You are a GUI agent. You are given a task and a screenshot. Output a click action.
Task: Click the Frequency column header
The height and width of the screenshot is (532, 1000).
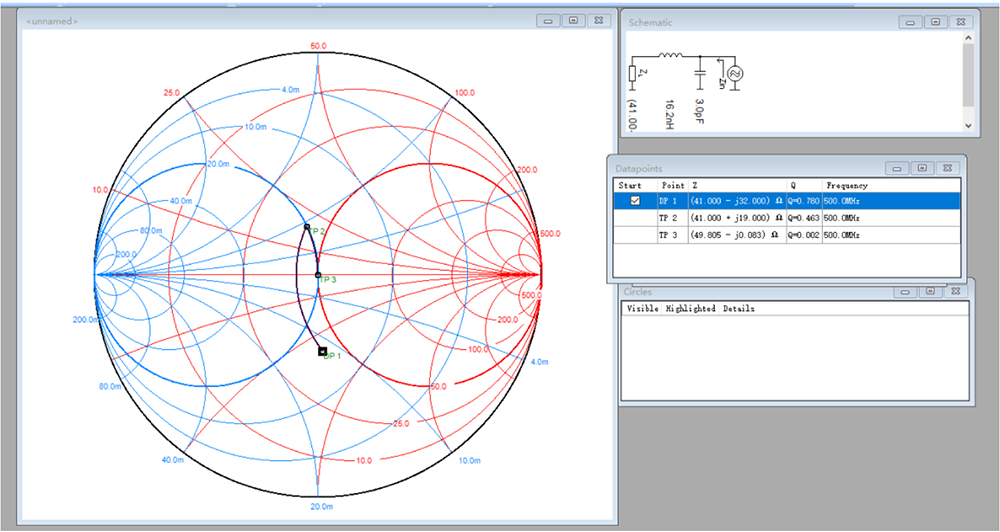pos(846,185)
